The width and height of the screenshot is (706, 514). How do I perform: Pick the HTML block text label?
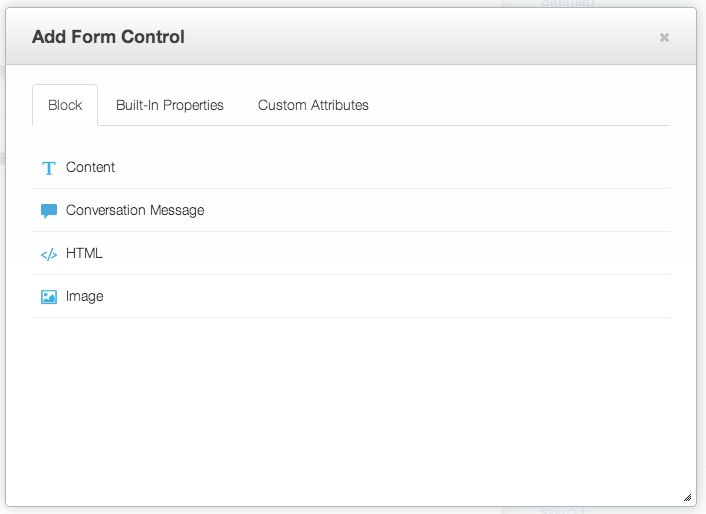click(84, 253)
